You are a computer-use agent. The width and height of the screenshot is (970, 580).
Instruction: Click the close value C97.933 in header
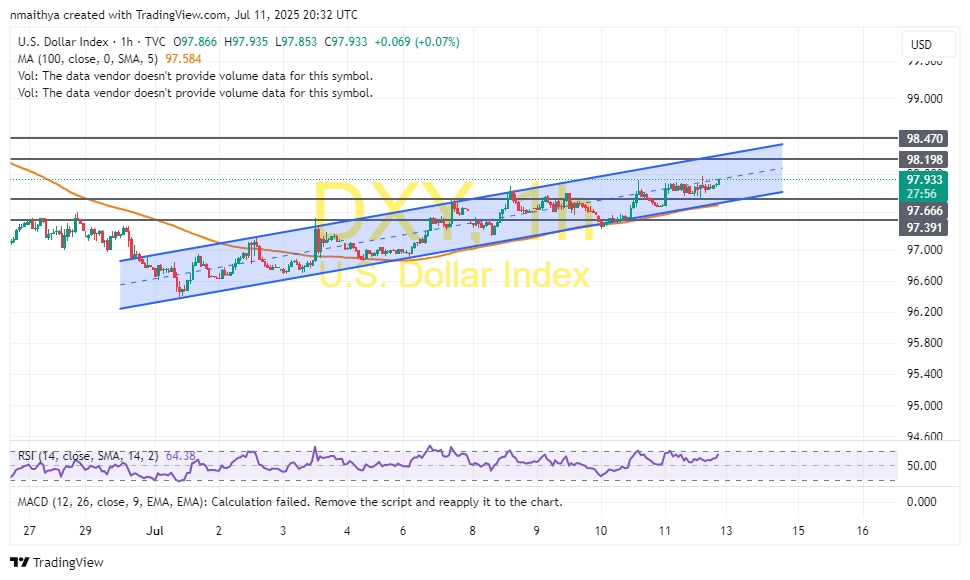[x=346, y=42]
